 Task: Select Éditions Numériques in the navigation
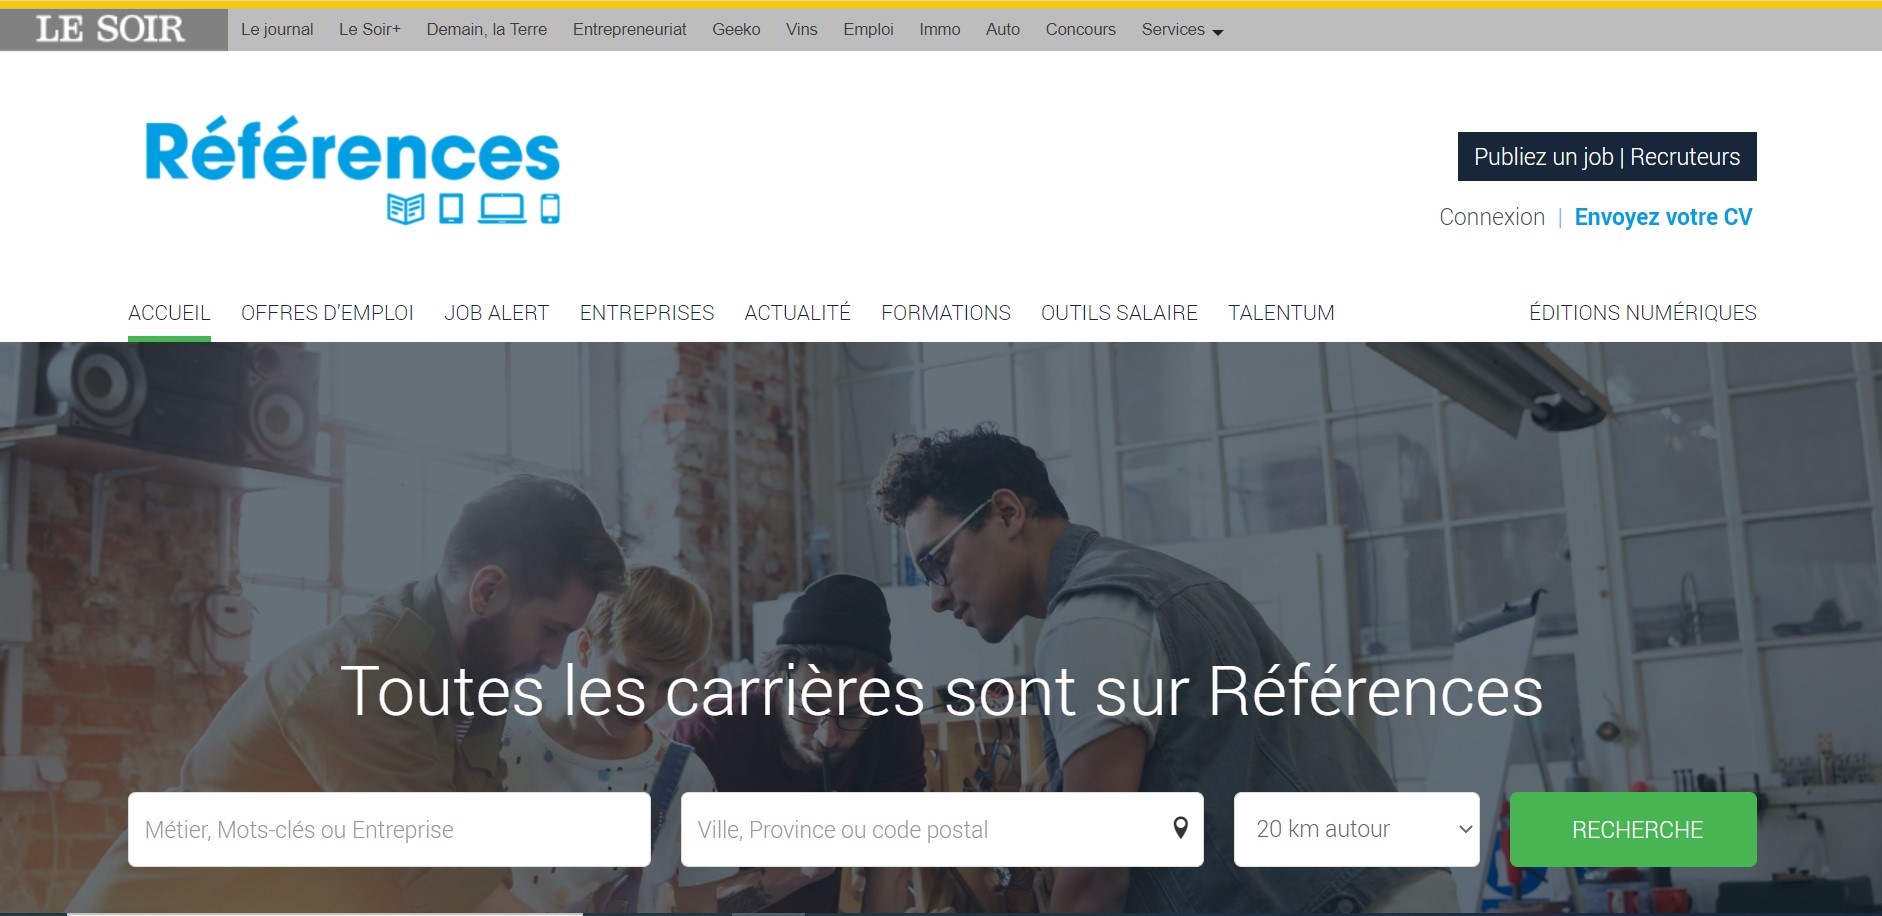coord(1642,313)
